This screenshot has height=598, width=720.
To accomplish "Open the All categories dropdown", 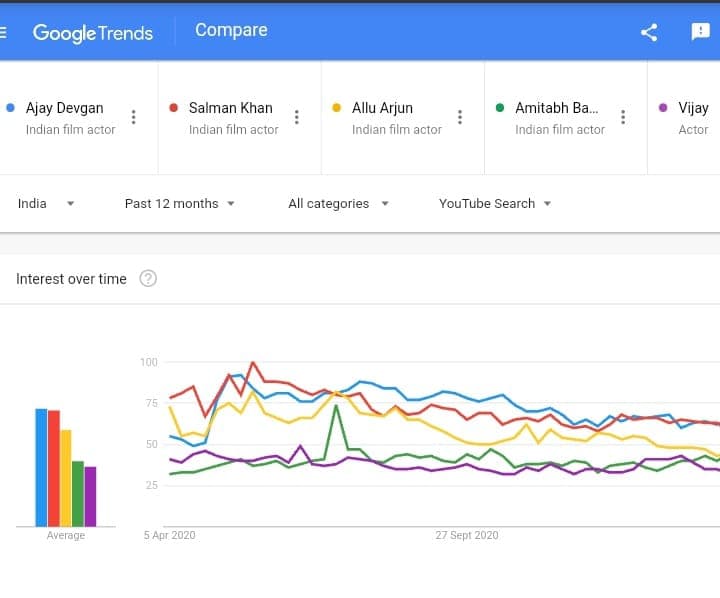I will [x=338, y=204].
